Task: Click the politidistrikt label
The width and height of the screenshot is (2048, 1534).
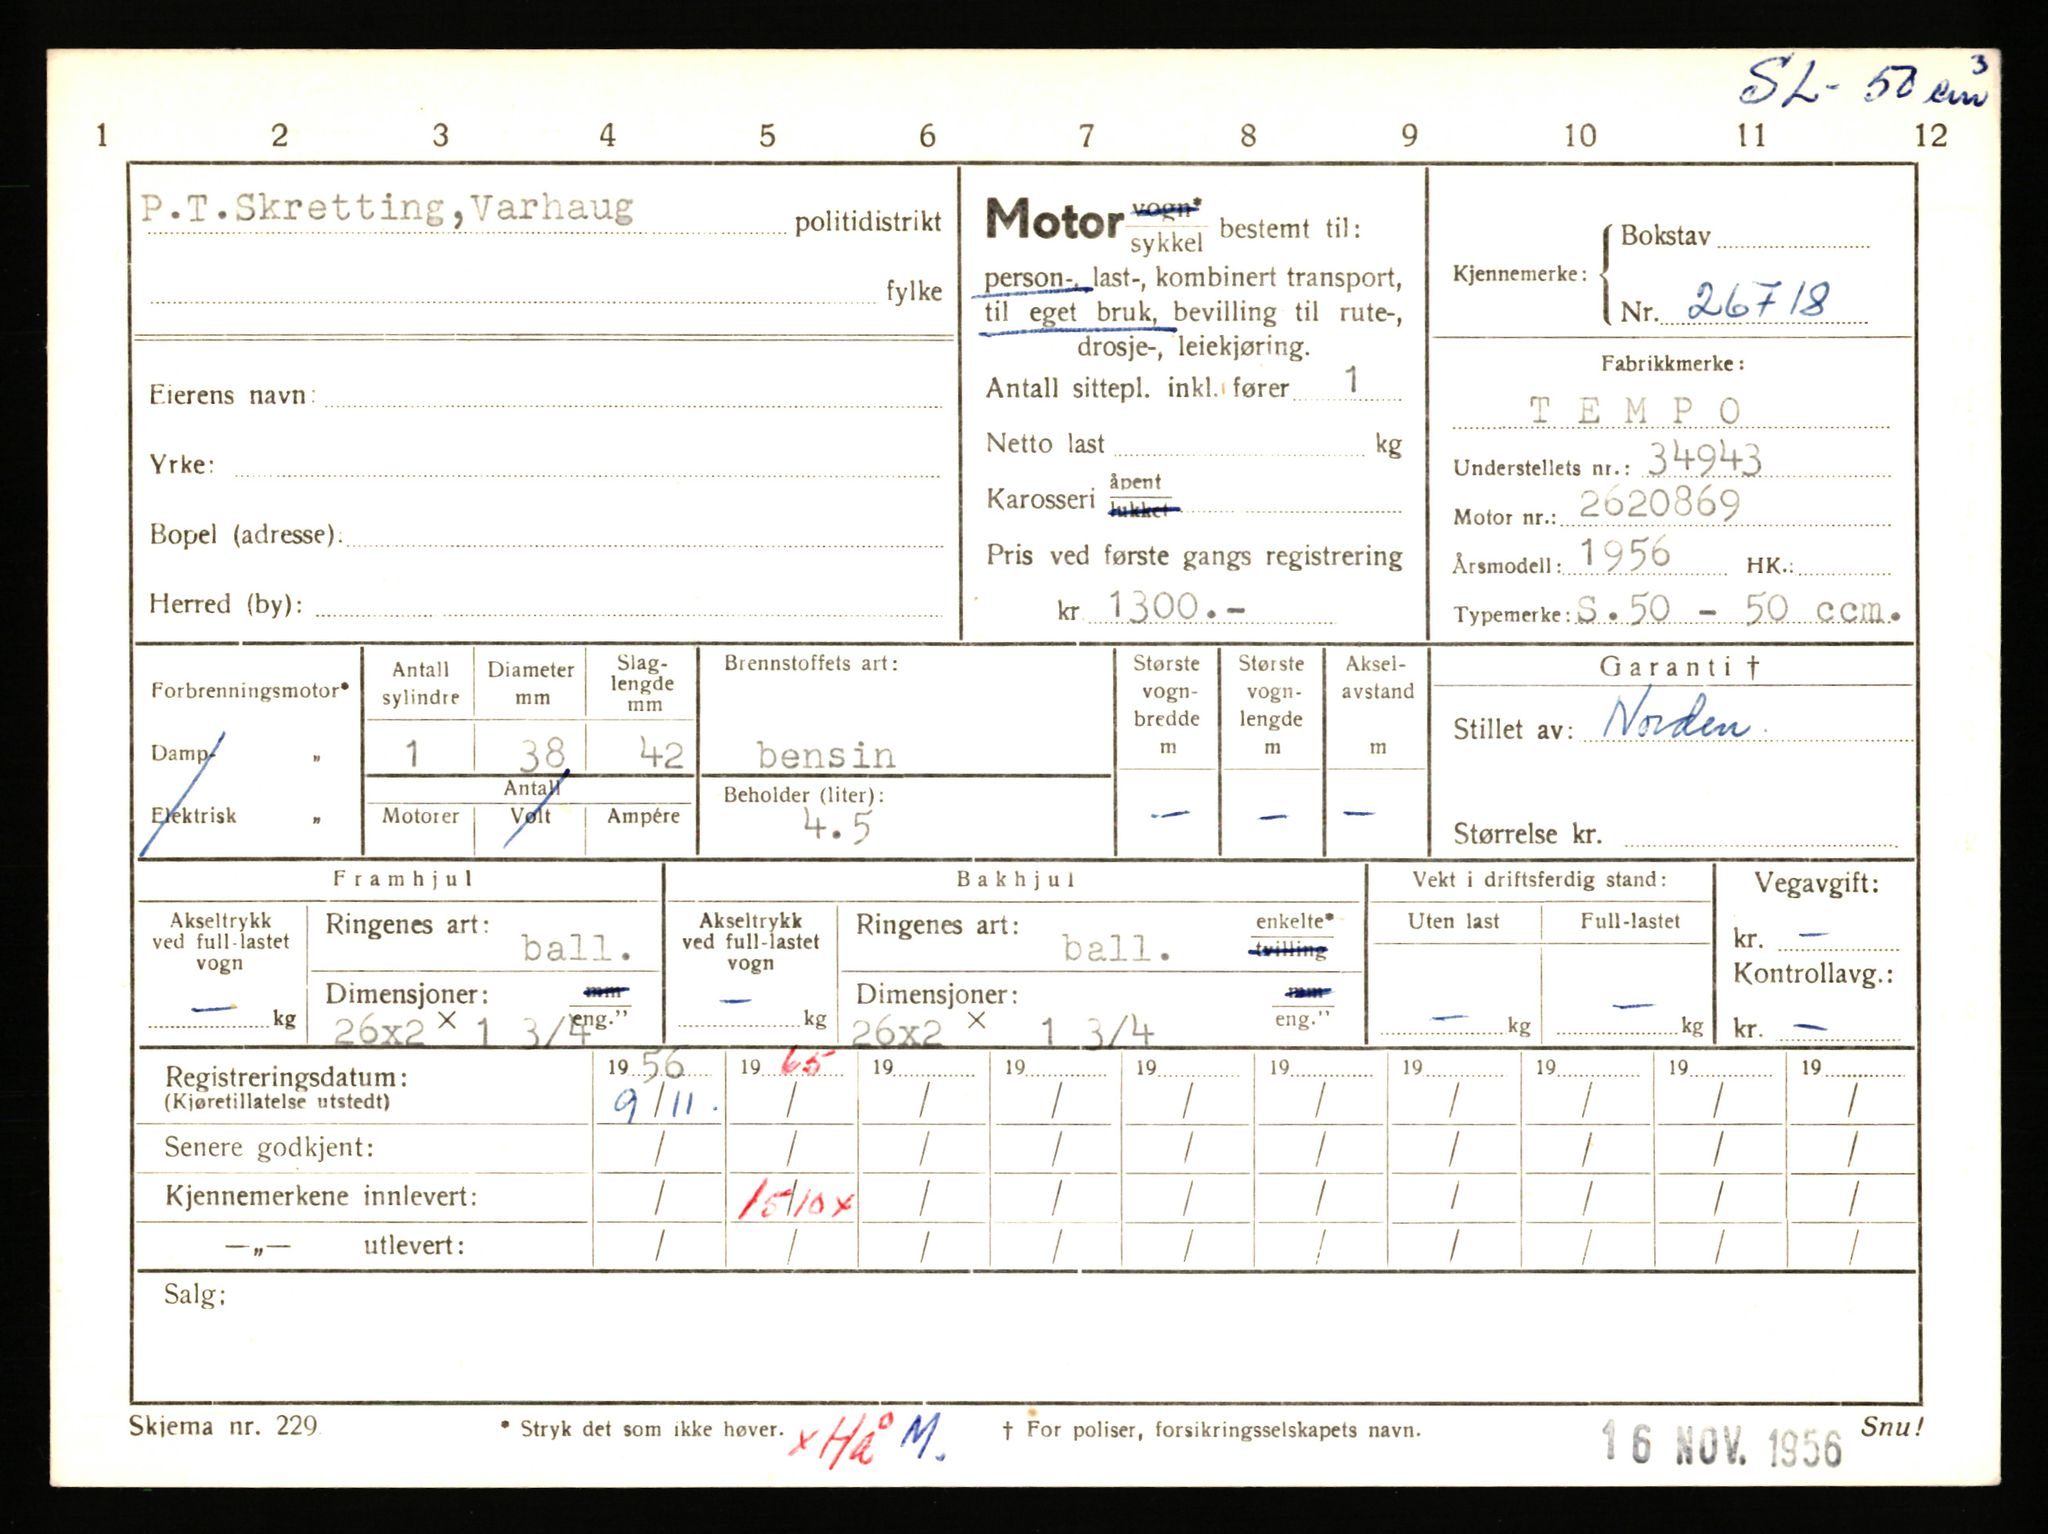Action: [x=868, y=222]
